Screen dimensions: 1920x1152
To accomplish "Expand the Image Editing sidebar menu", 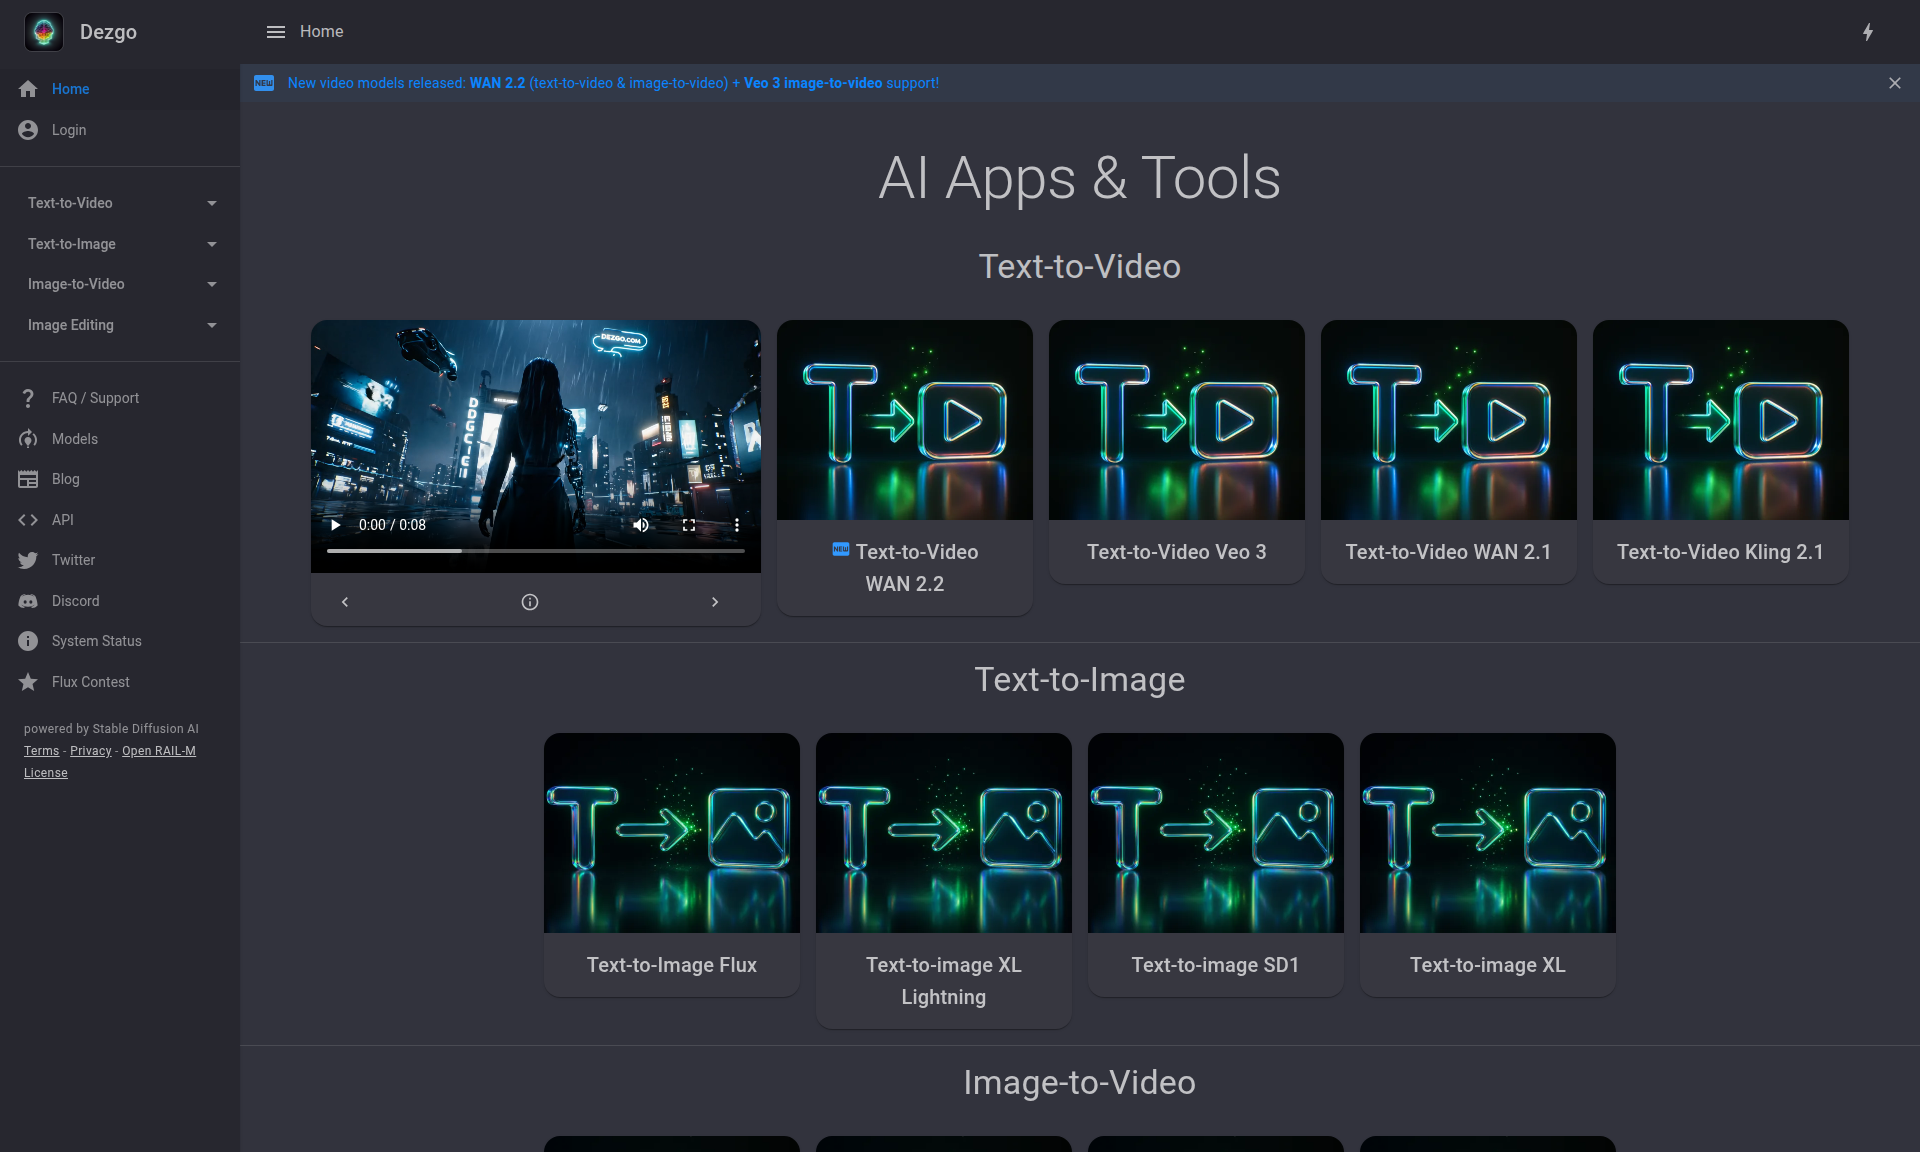I will click(120, 325).
